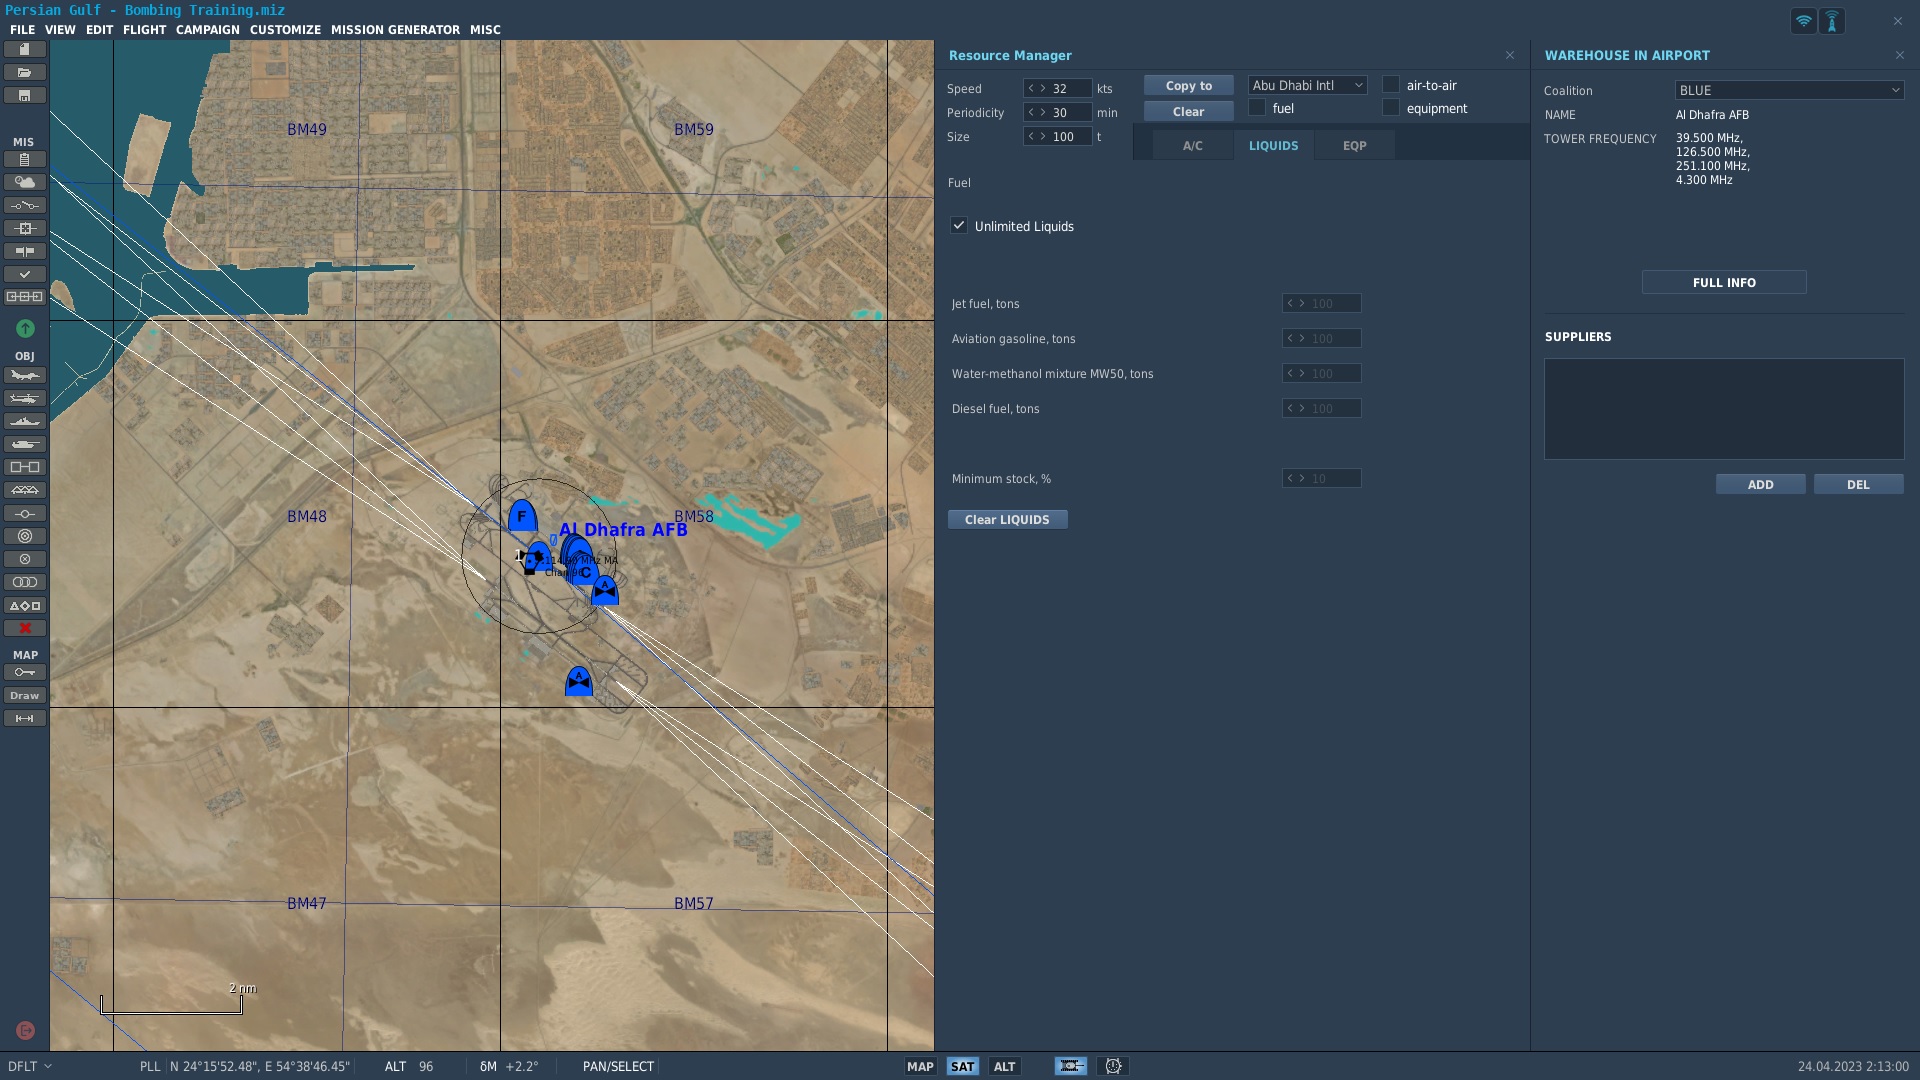Viewport: 1920px width, 1080px height.
Task: Decrease Speed with left stepper arrow
Action: (x=1031, y=88)
